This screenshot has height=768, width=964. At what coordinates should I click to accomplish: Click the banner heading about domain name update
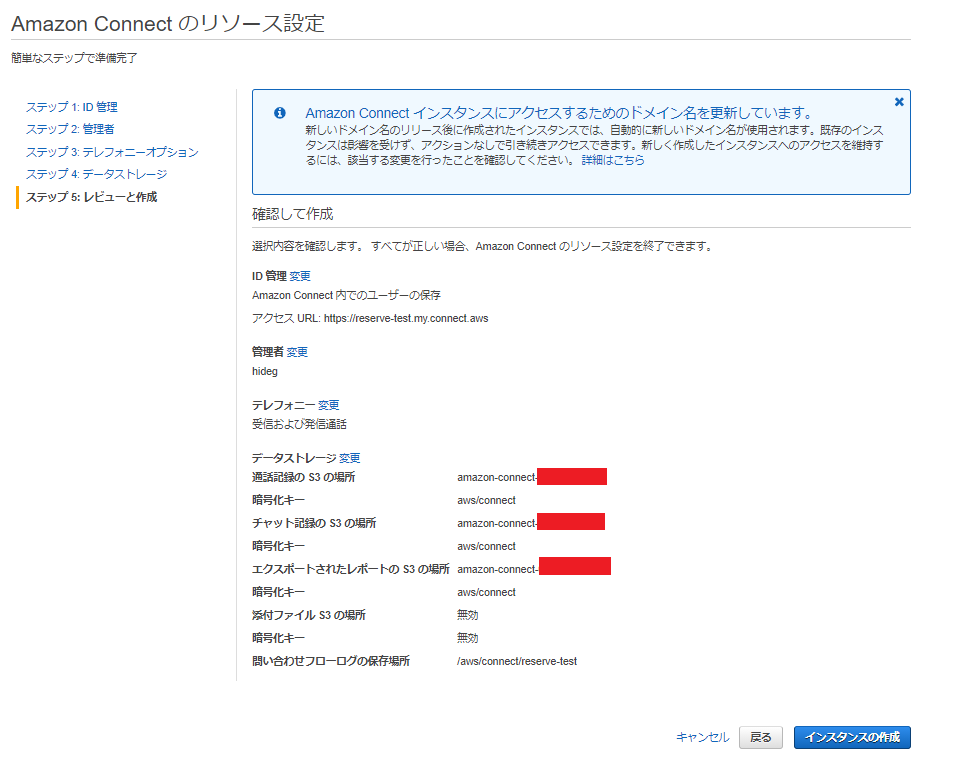(x=559, y=113)
